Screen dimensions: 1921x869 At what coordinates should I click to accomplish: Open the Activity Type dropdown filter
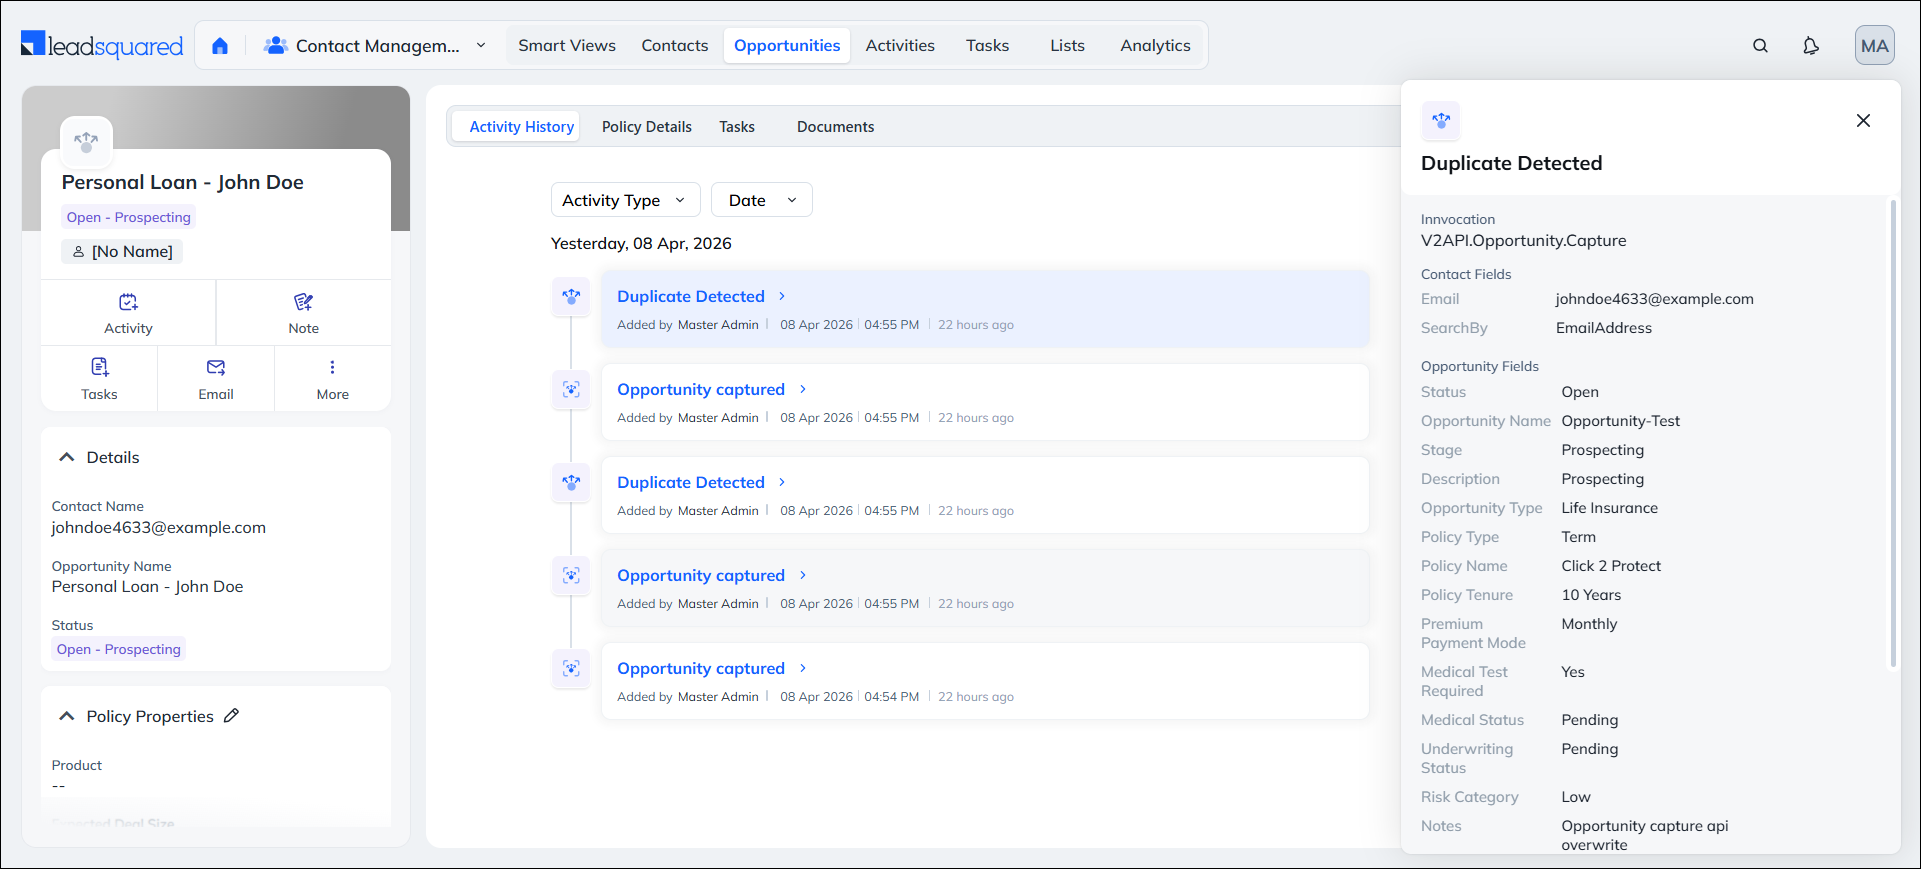tap(625, 200)
